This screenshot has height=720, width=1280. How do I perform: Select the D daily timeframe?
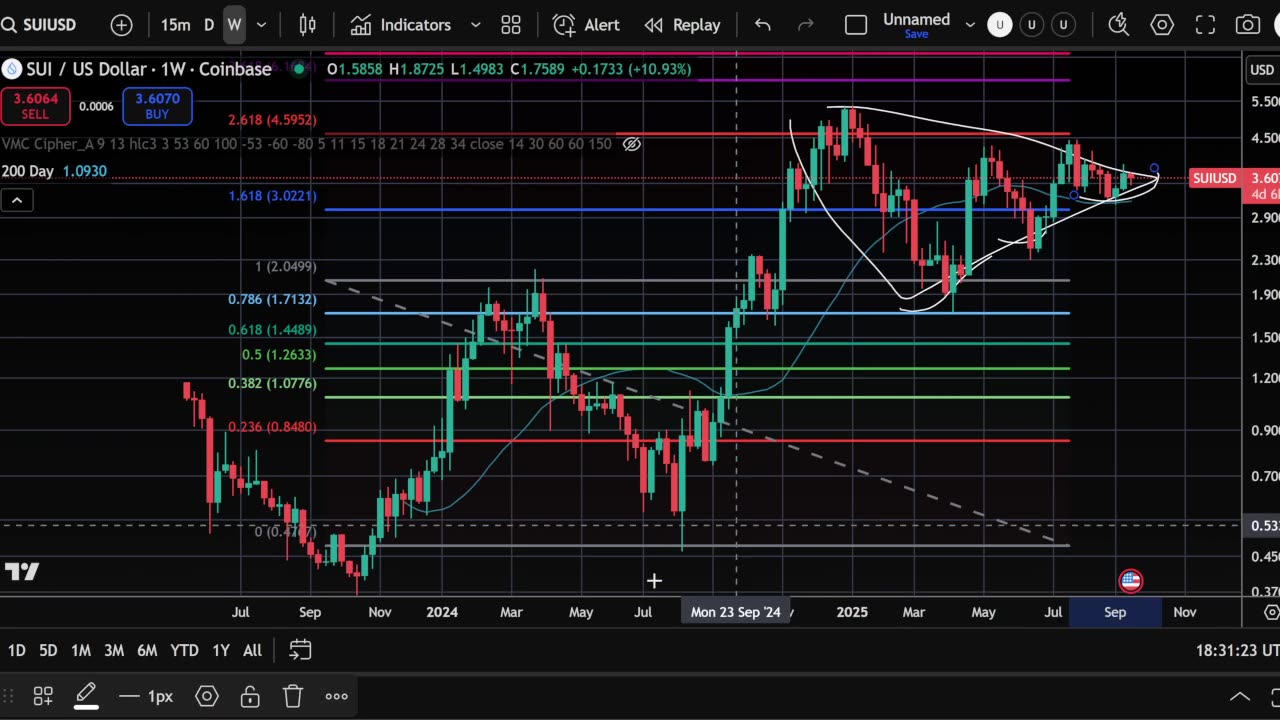(209, 25)
